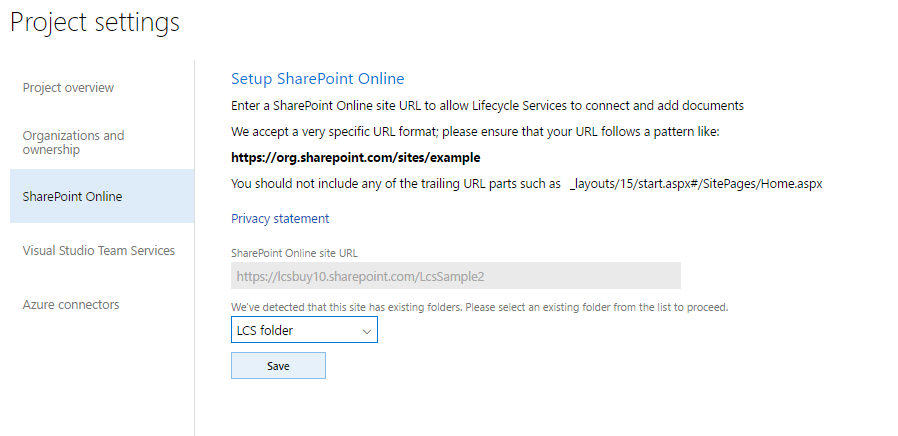Select the SharePoint Online sidebar item
The image size is (898, 436).
[72, 196]
